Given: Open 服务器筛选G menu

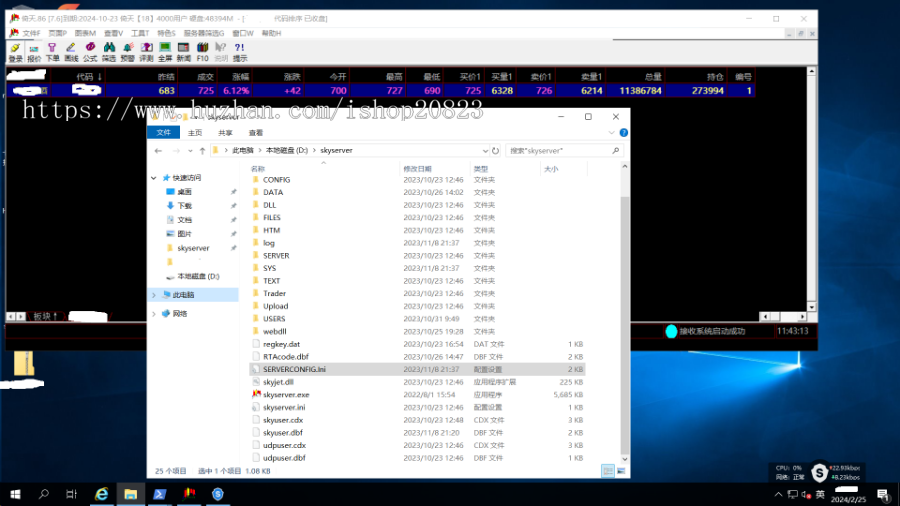Looking at the screenshot, I should click(x=204, y=33).
